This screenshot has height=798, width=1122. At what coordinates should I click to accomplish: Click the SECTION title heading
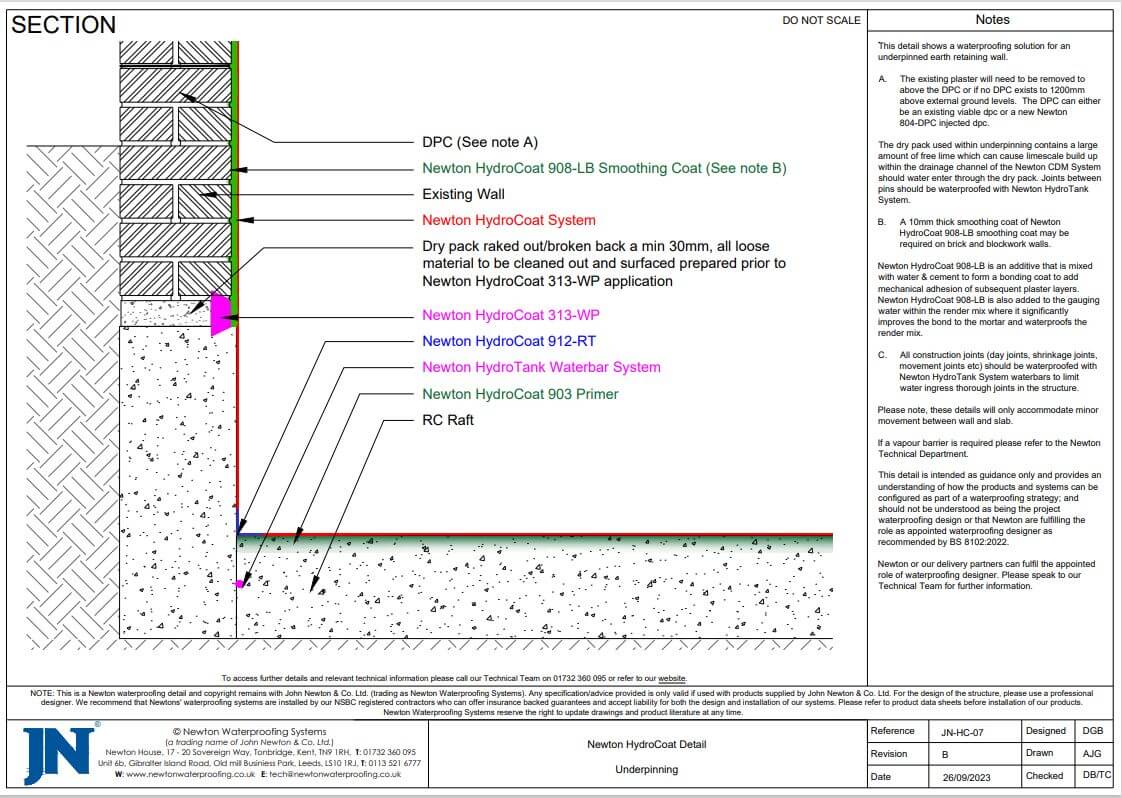63,25
